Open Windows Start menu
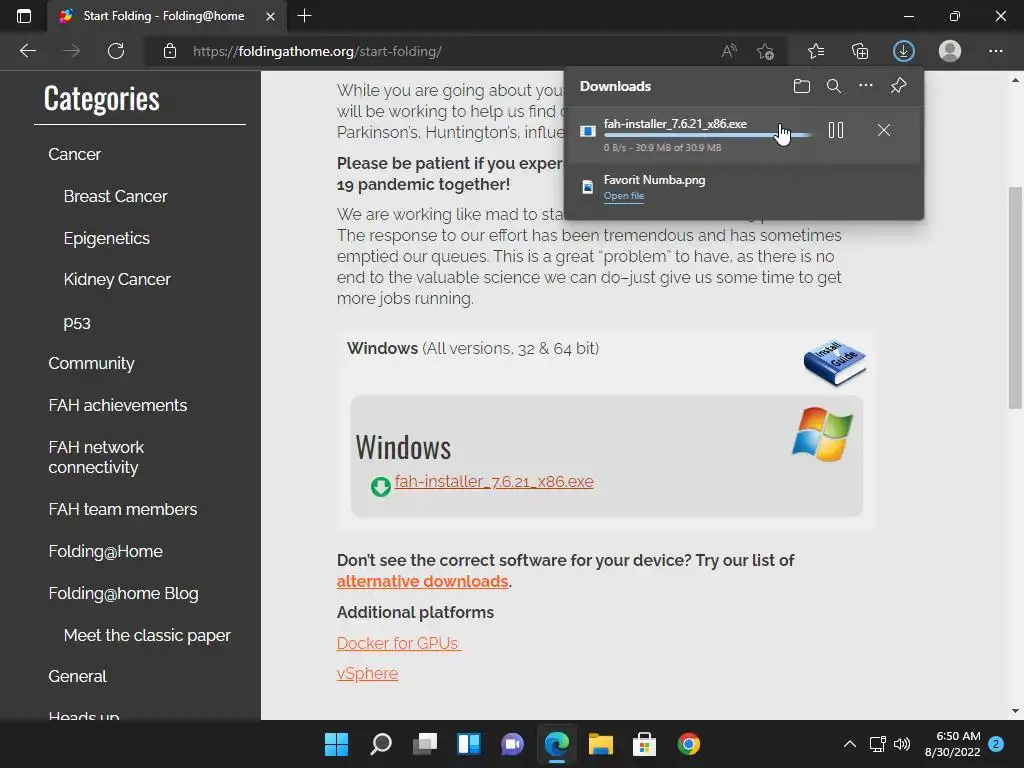1024x768 pixels. [x=336, y=744]
